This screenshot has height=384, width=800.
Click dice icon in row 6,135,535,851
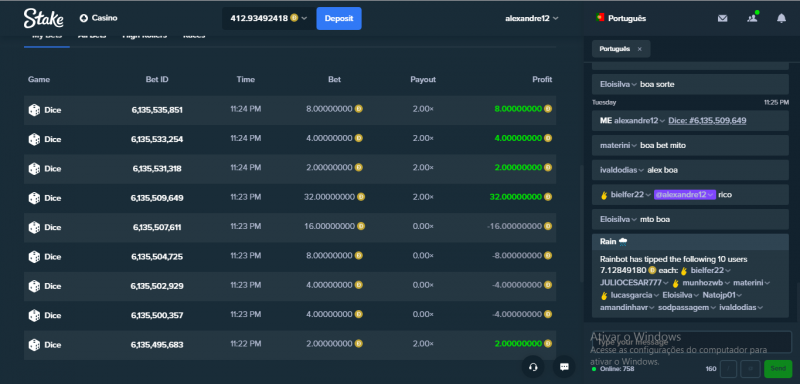coord(34,110)
